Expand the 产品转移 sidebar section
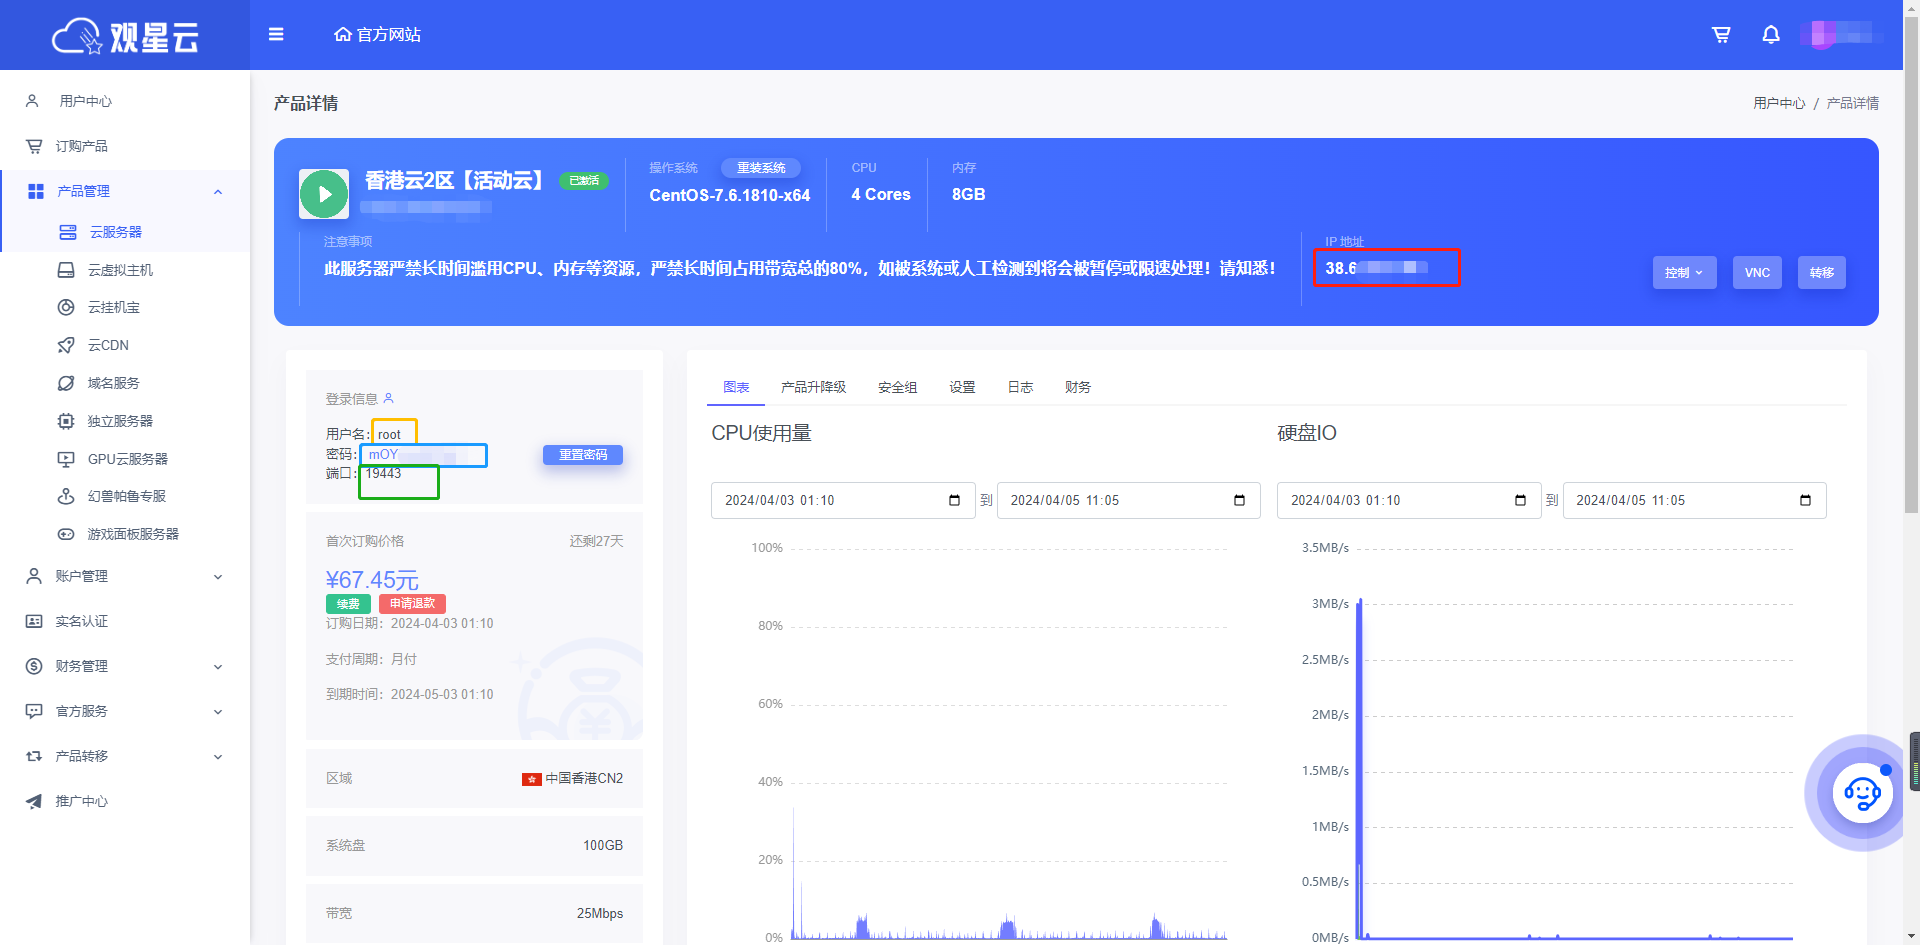 pos(218,756)
